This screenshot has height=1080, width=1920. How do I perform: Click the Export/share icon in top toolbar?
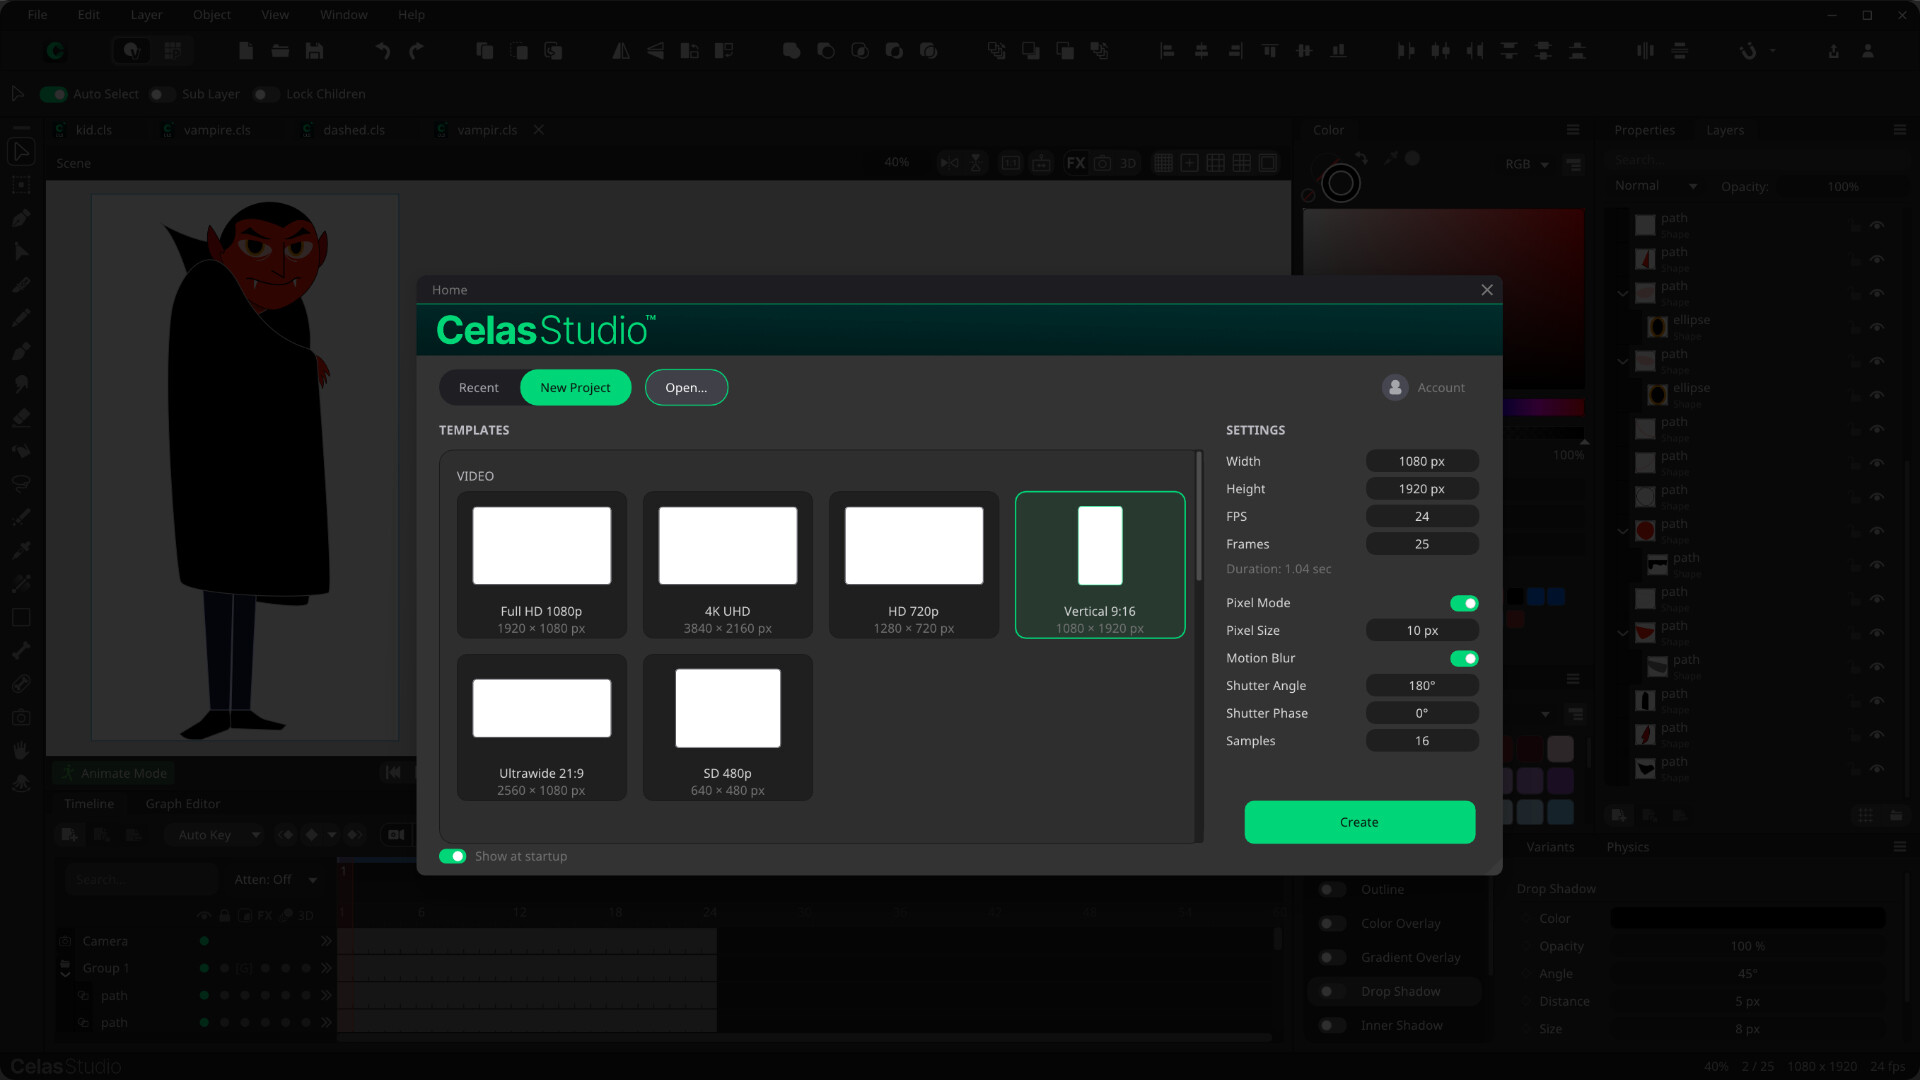point(1834,51)
